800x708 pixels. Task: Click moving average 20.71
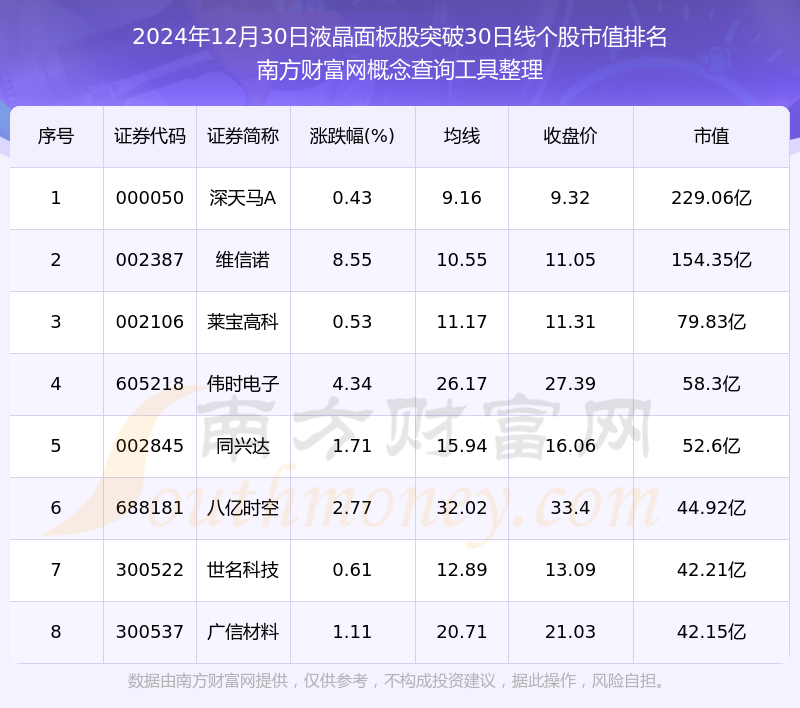[x=462, y=632]
